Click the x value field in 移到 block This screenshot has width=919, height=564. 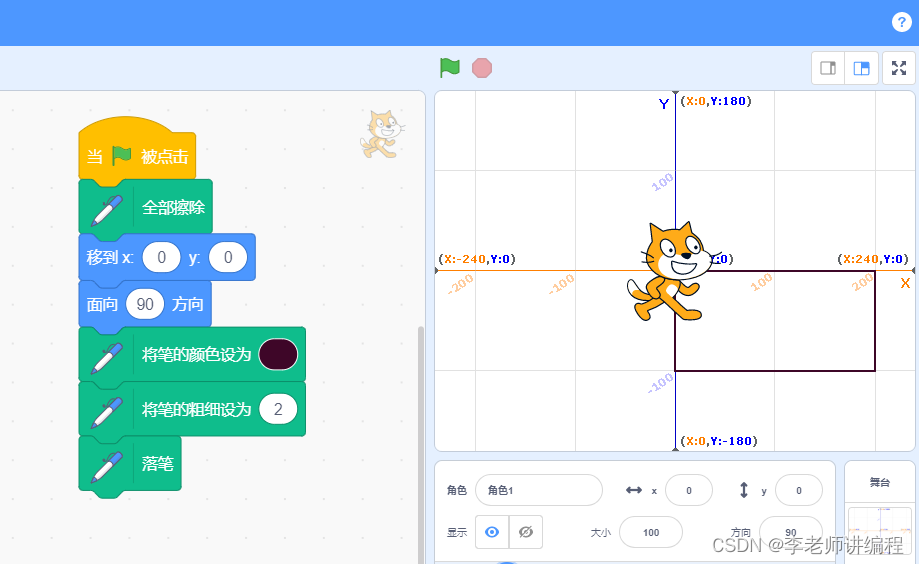click(x=162, y=257)
